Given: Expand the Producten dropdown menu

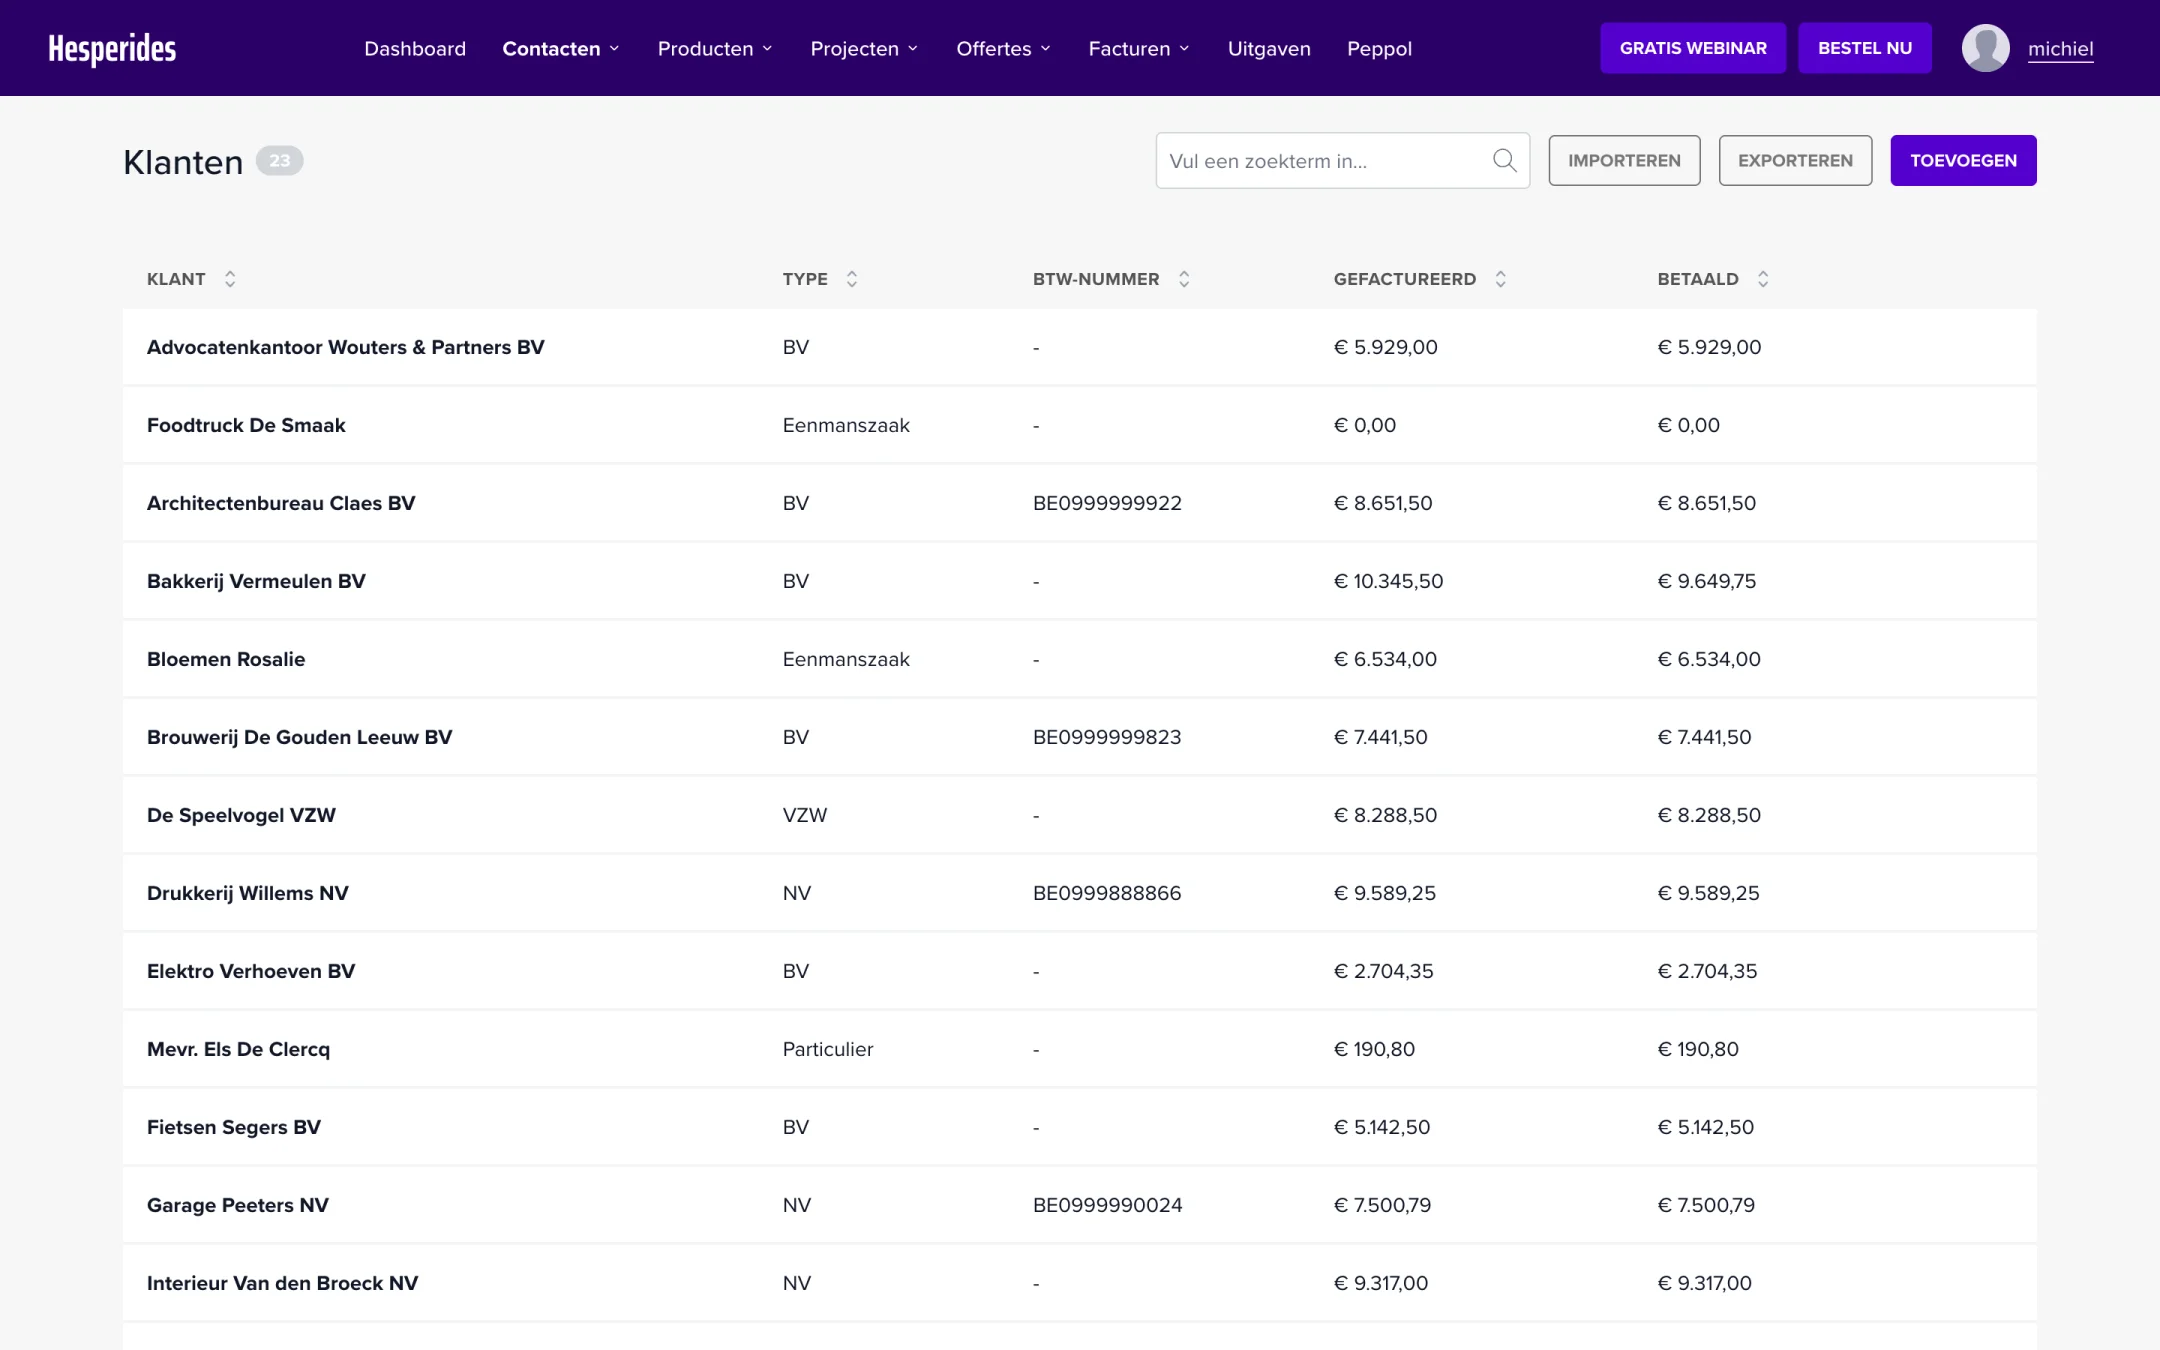Looking at the screenshot, I should click(715, 48).
